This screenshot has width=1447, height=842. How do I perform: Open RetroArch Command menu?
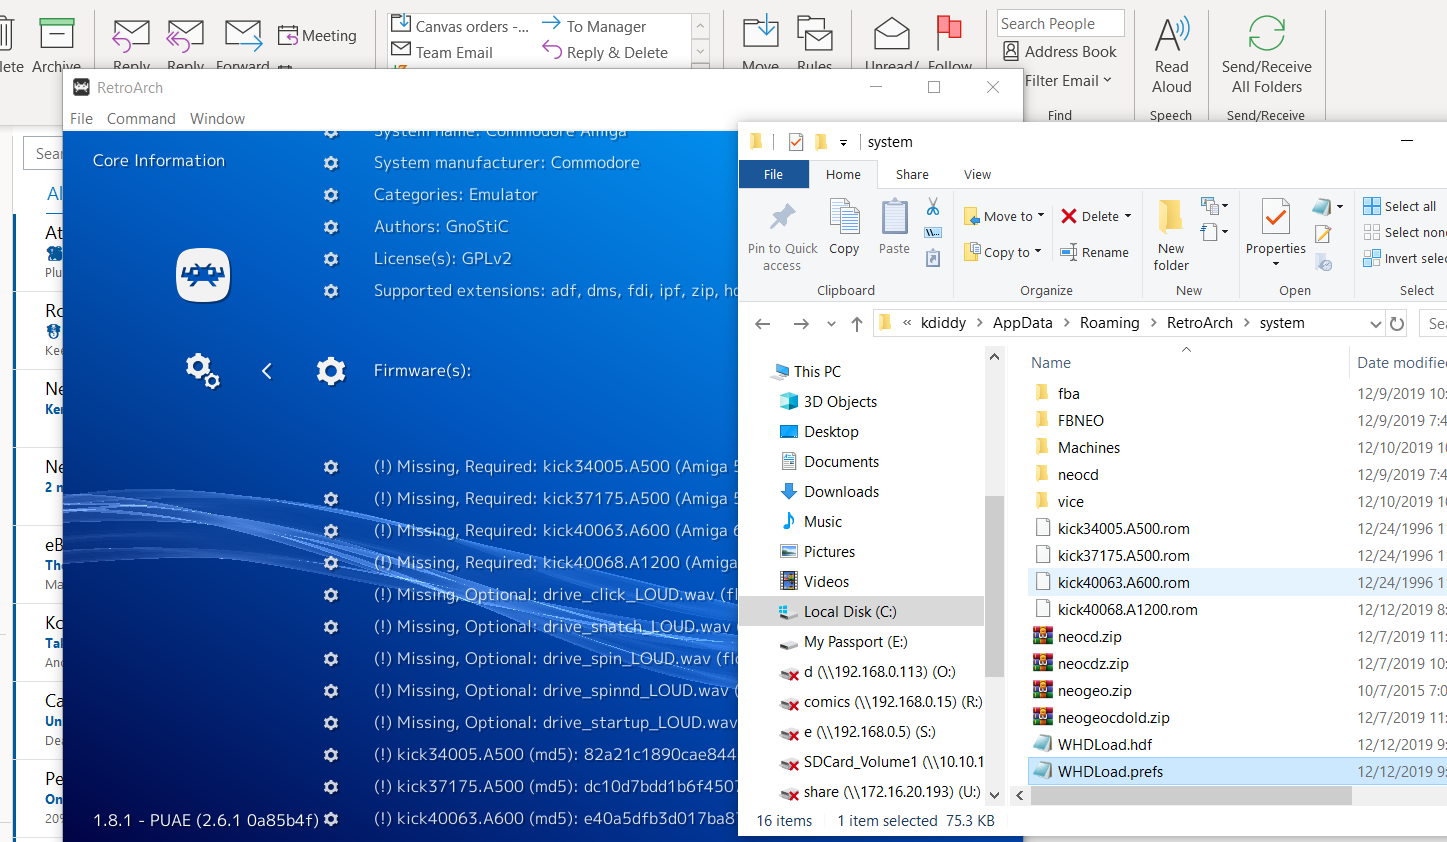click(141, 118)
